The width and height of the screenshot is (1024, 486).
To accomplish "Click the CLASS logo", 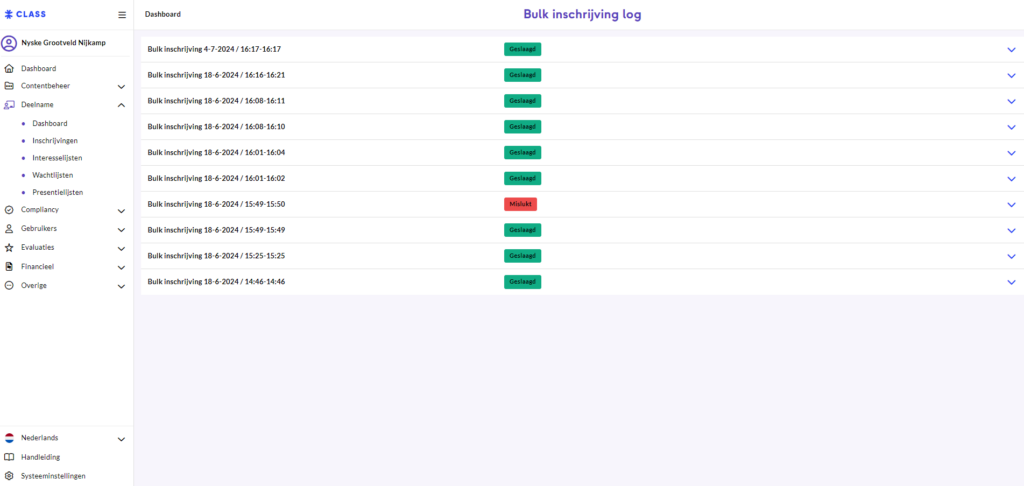I will [x=25, y=15].
